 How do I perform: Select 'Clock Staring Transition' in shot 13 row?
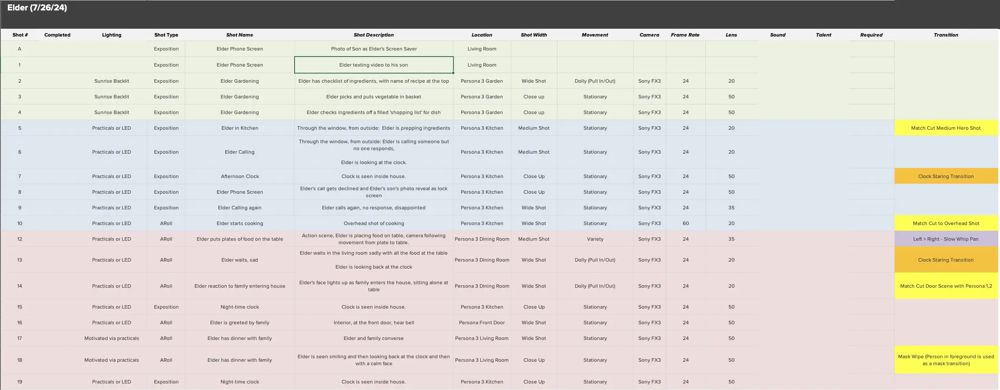pos(946,260)
